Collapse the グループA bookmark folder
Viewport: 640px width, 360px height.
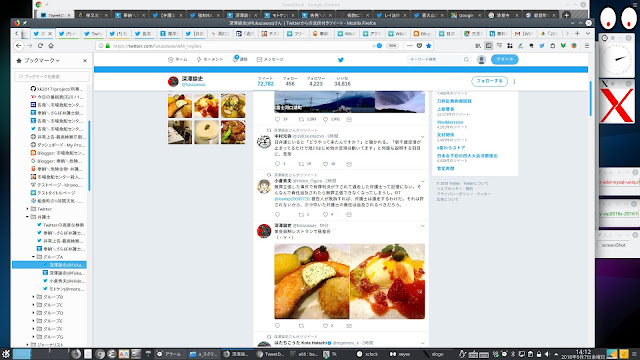click(33, 257)
